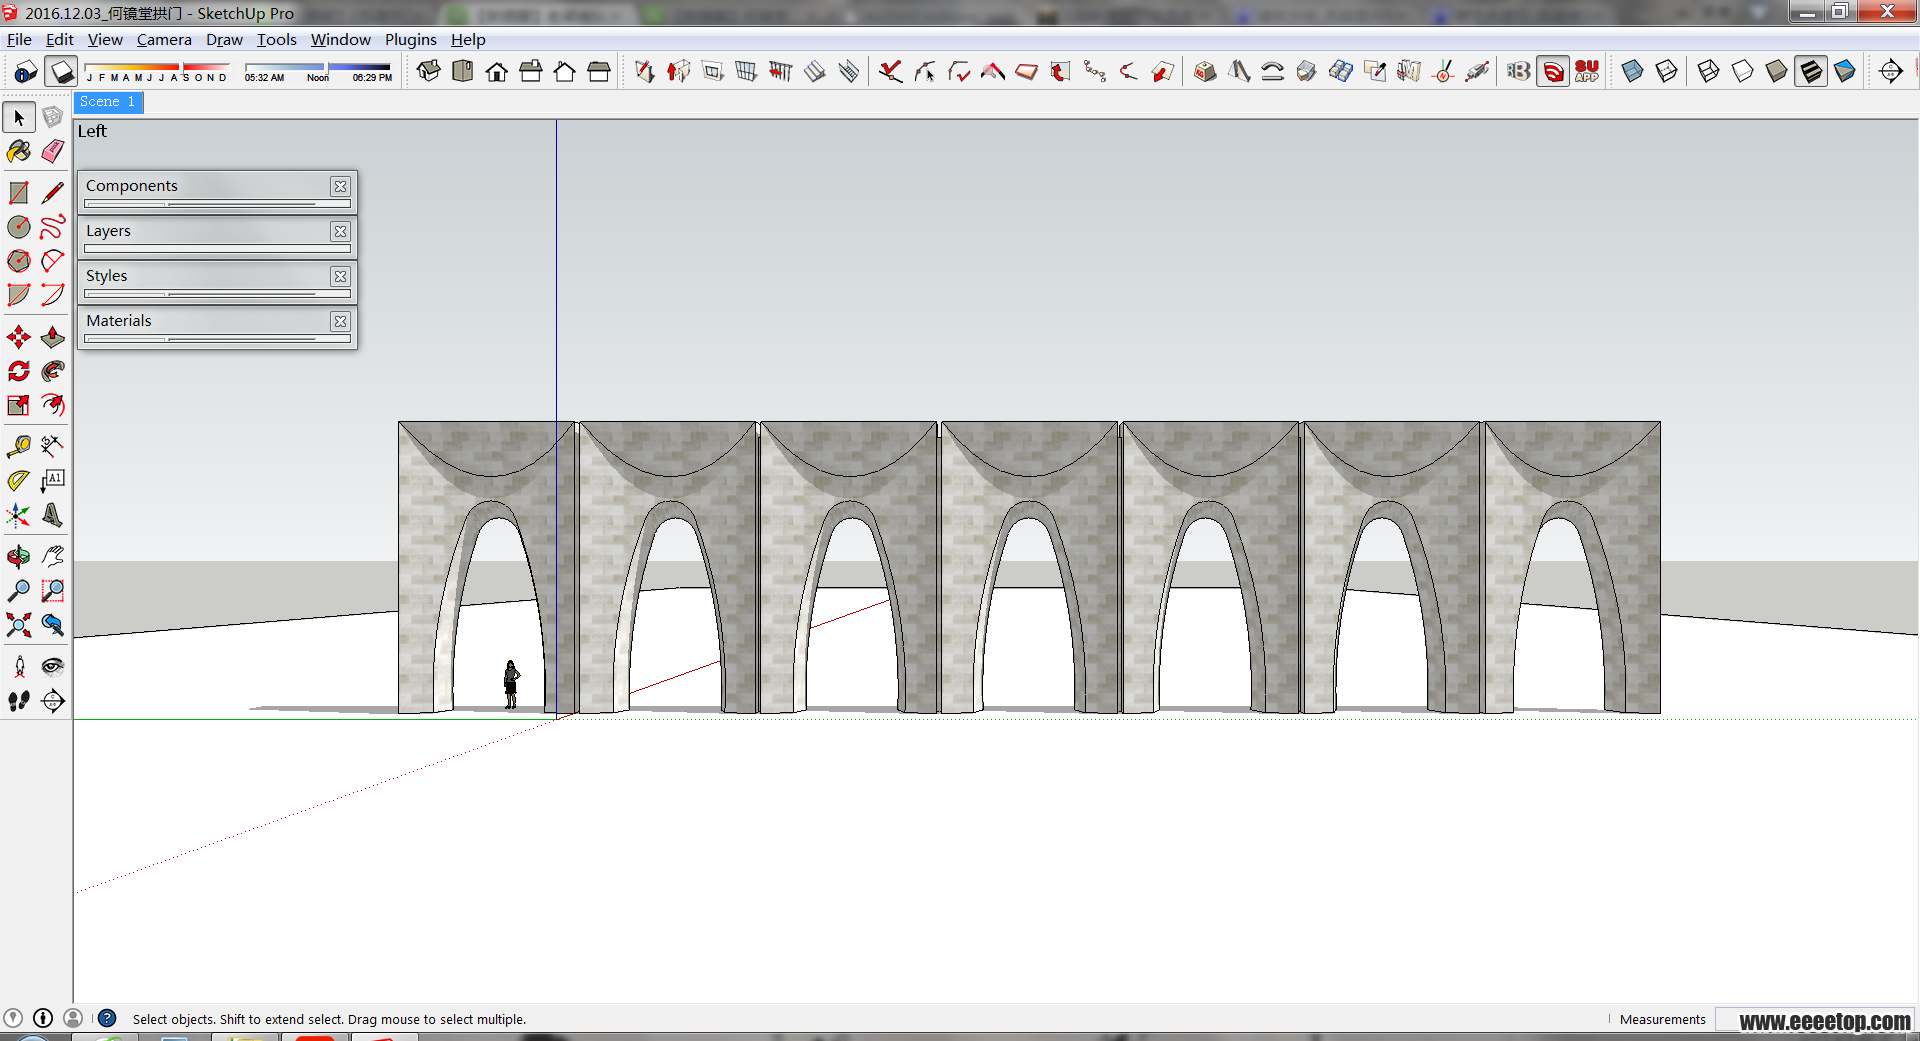This screenshot has width=1920, height=1041.
Task: Activate the Move tool with red arrows
Action: 19,337
